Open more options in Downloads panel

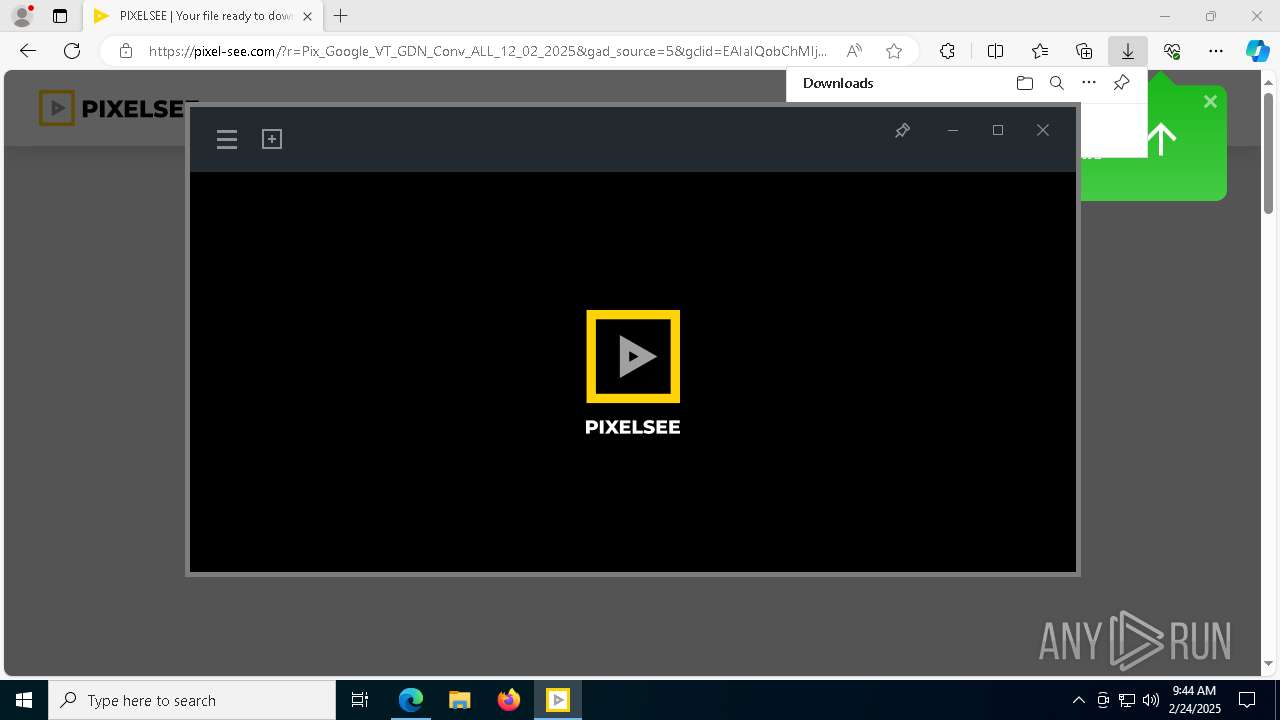[x=1089, y=83]
